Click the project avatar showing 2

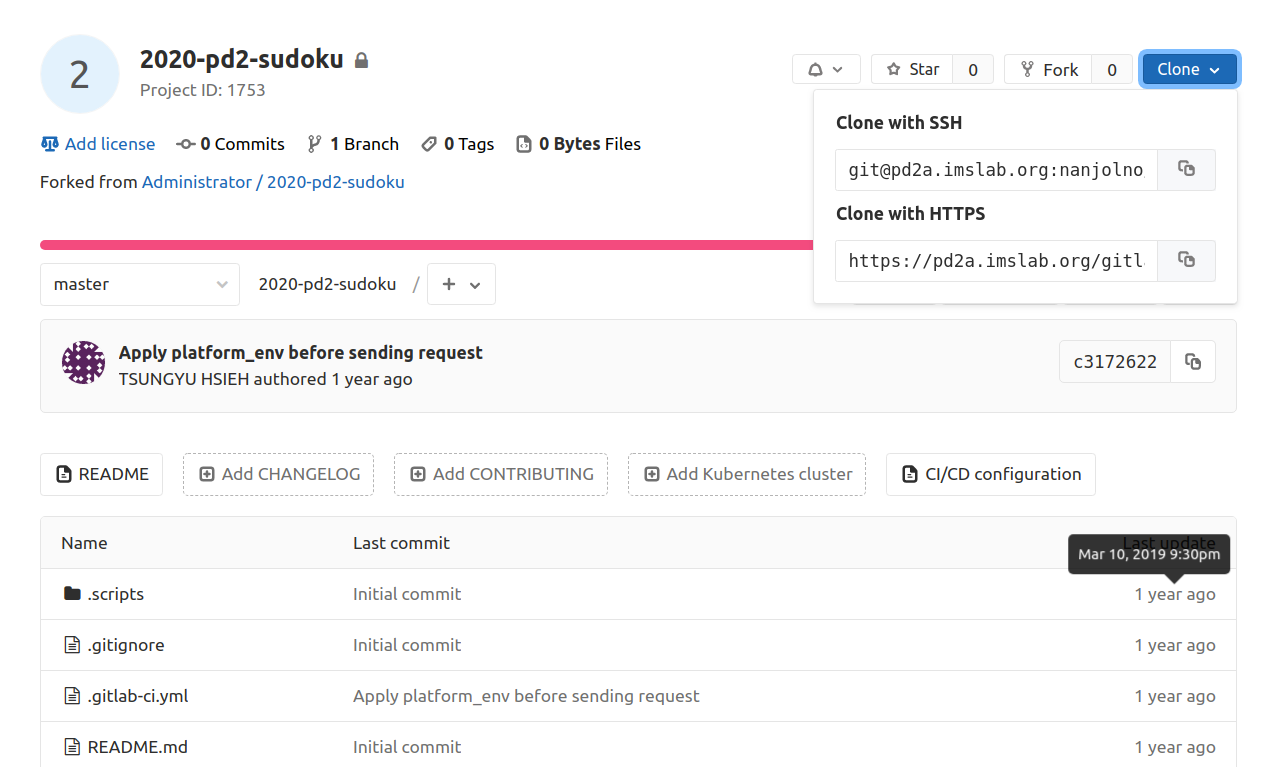tap(80, 74)
